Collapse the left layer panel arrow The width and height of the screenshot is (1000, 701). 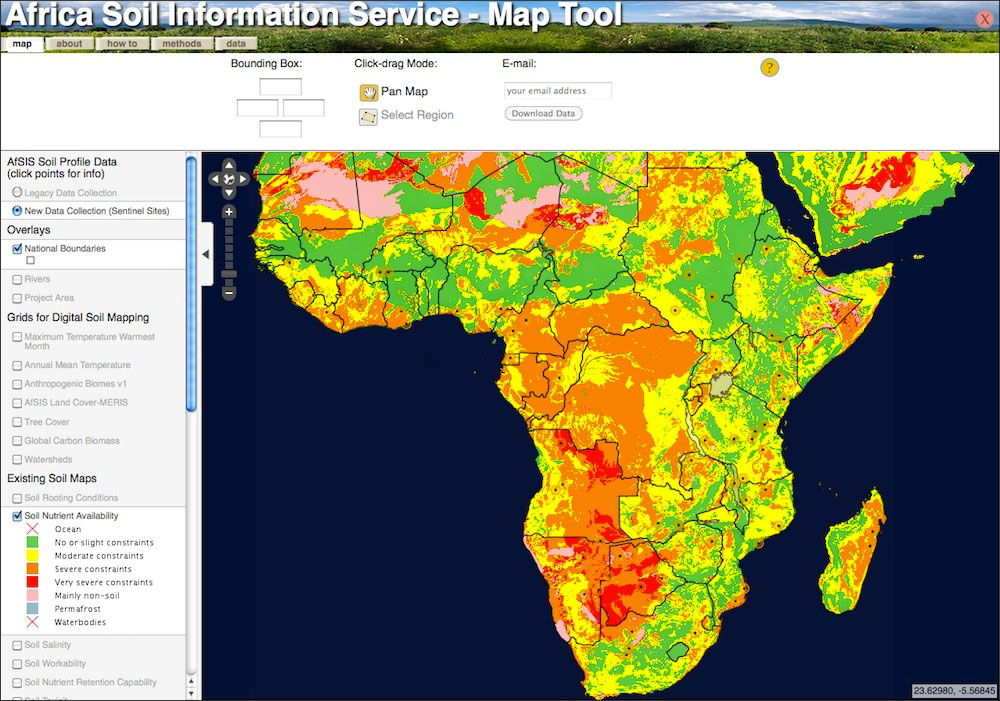[x=206, y=254]
